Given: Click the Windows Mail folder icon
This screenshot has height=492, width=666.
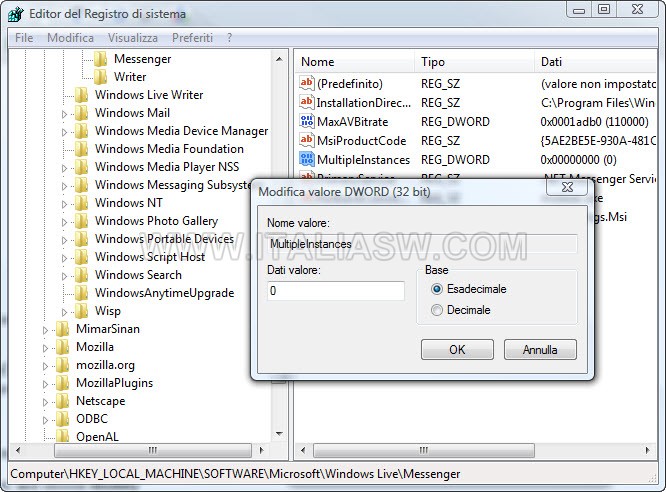Looking at the screenshot, I should [81, 113].
